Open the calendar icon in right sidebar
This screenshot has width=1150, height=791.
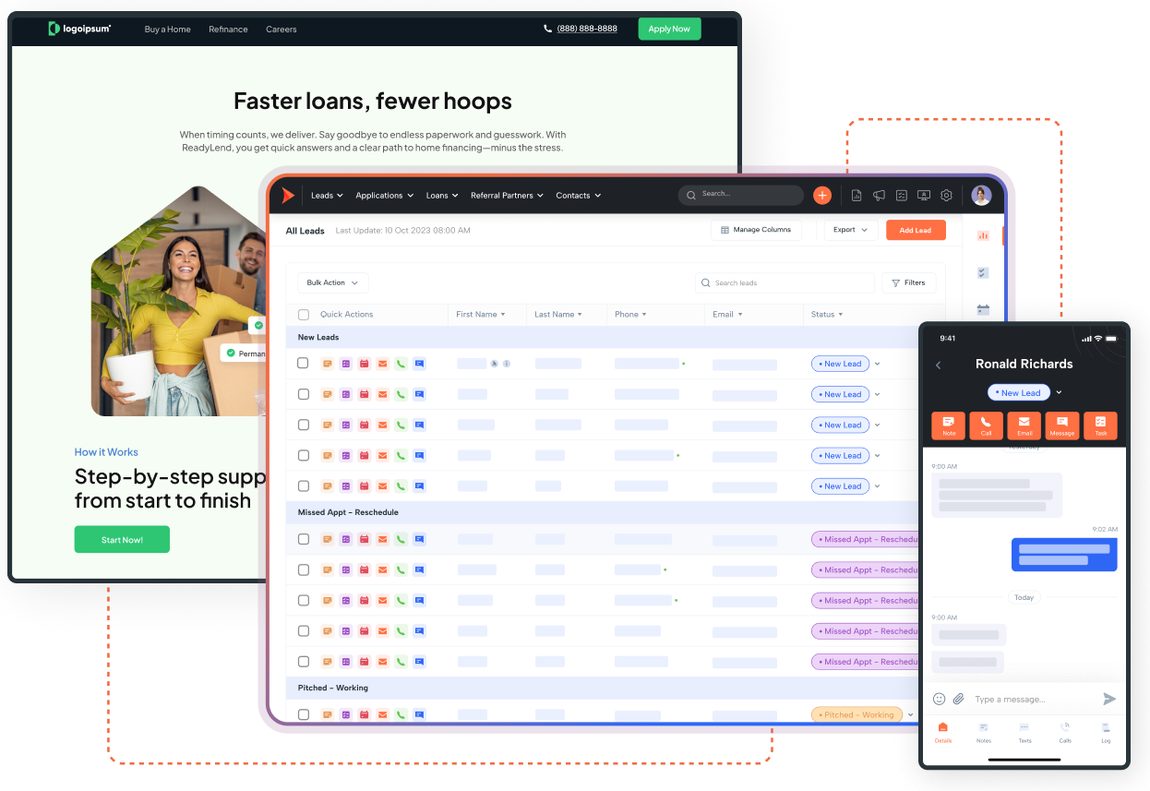984,310
